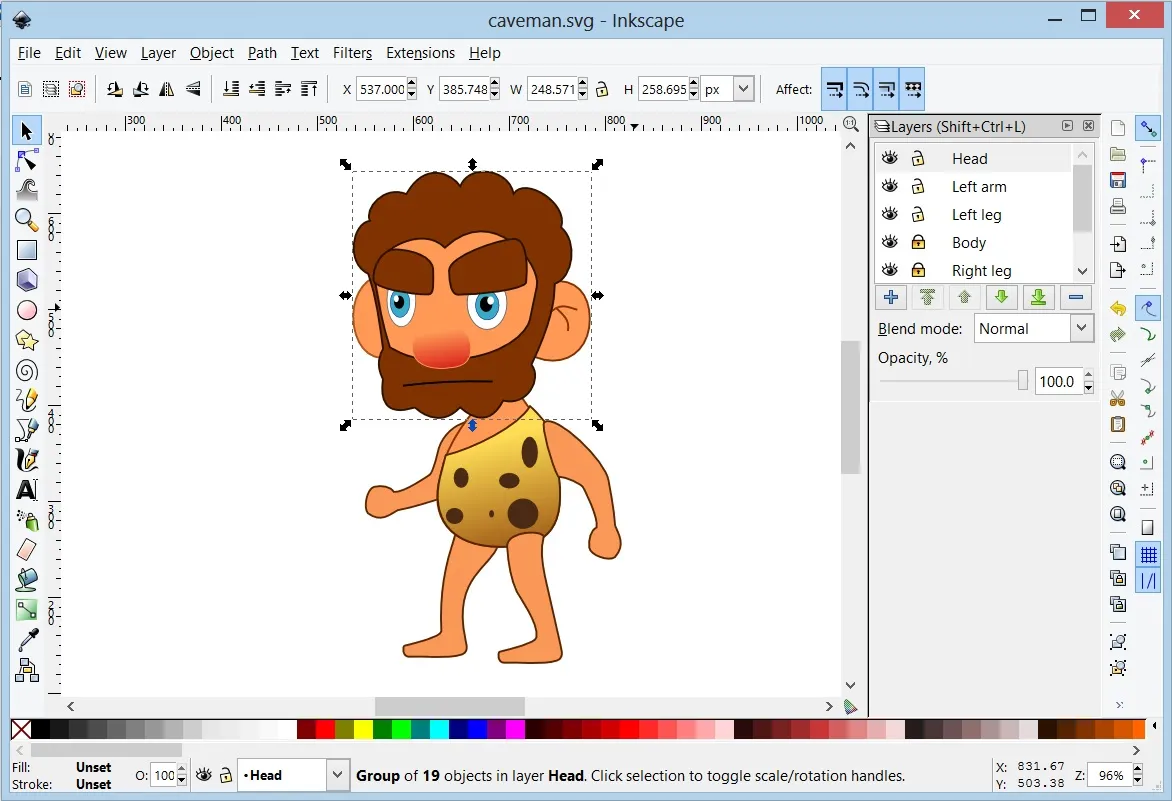Image resolution: width=1172 pixels, height=801 pixels.
Task: Click the no-color X swatch
Action: [21, 729]
